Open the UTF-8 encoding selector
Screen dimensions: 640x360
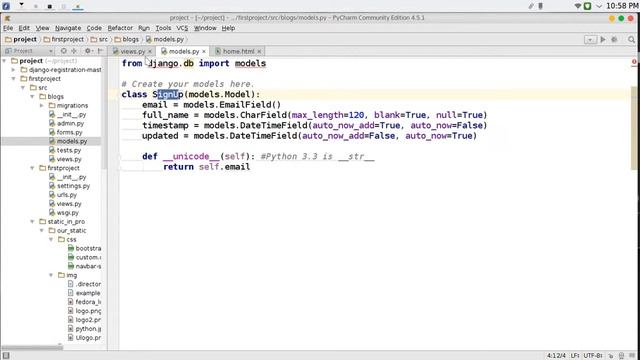[x=593, y=356]
